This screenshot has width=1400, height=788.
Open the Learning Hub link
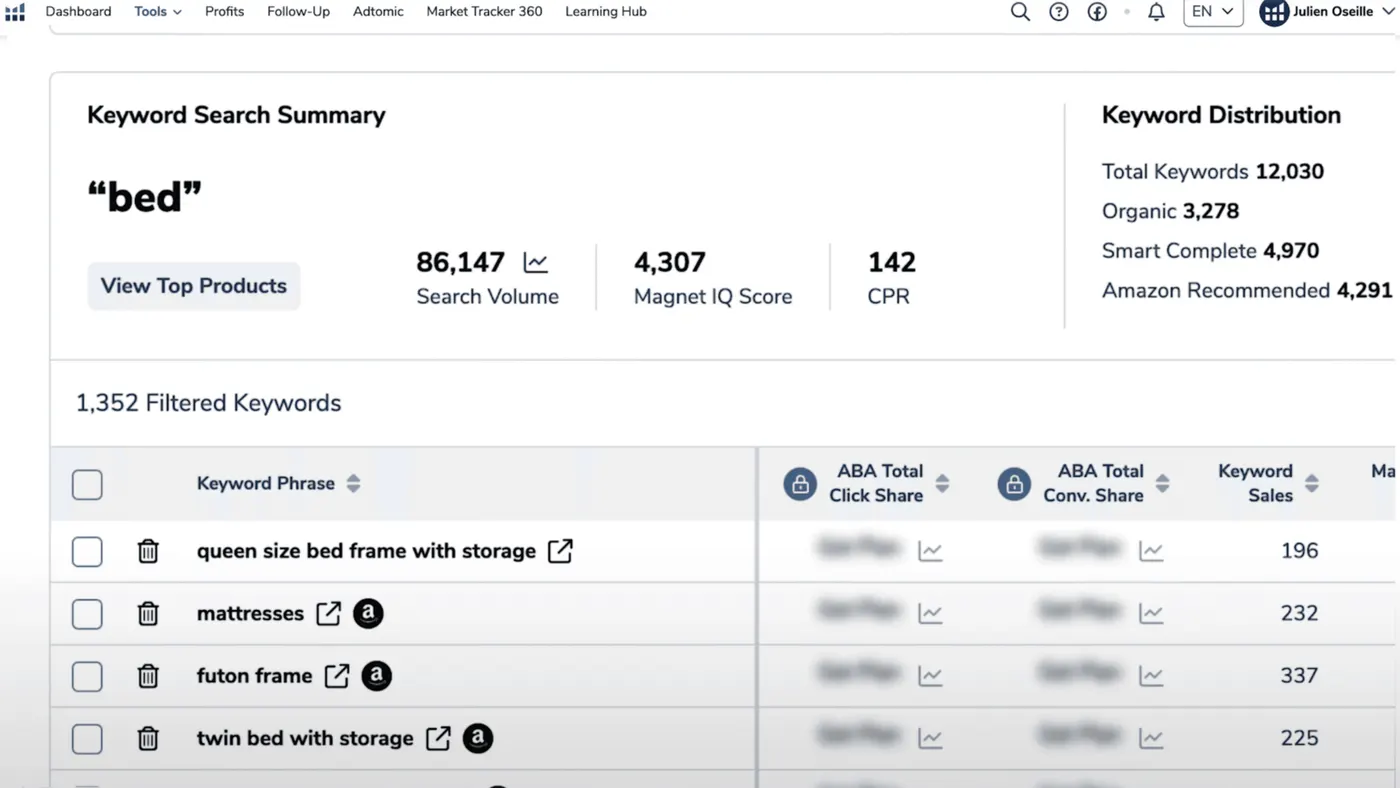(x=606, y=12)
